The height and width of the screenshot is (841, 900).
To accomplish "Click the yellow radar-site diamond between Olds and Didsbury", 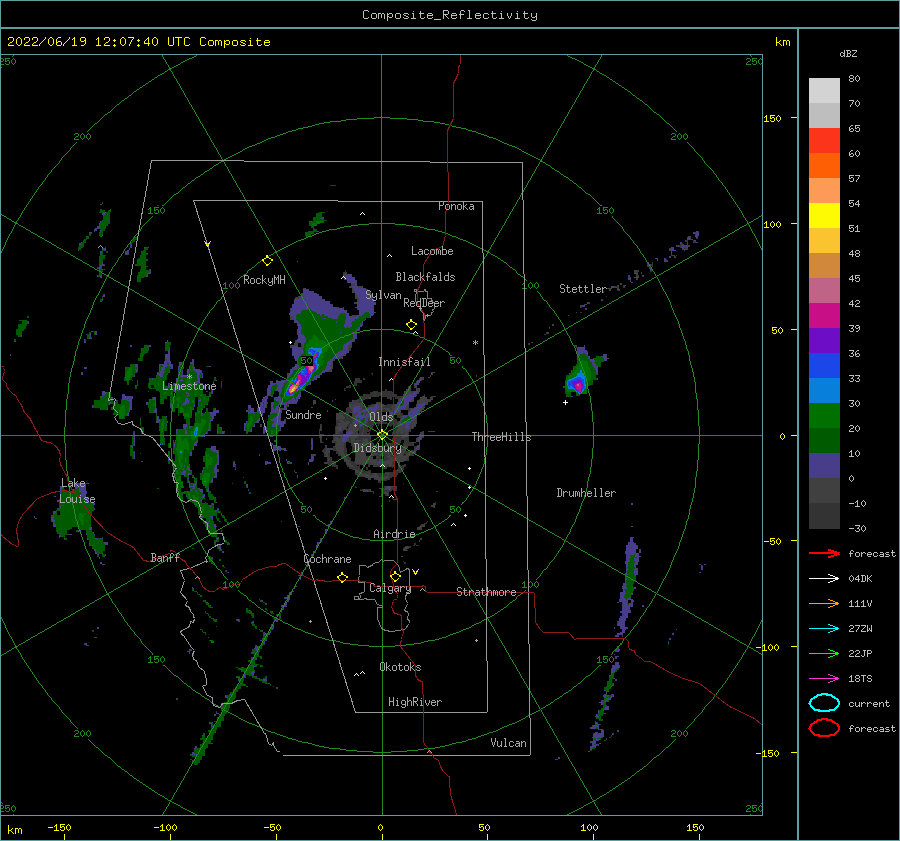I will point(382,435).
